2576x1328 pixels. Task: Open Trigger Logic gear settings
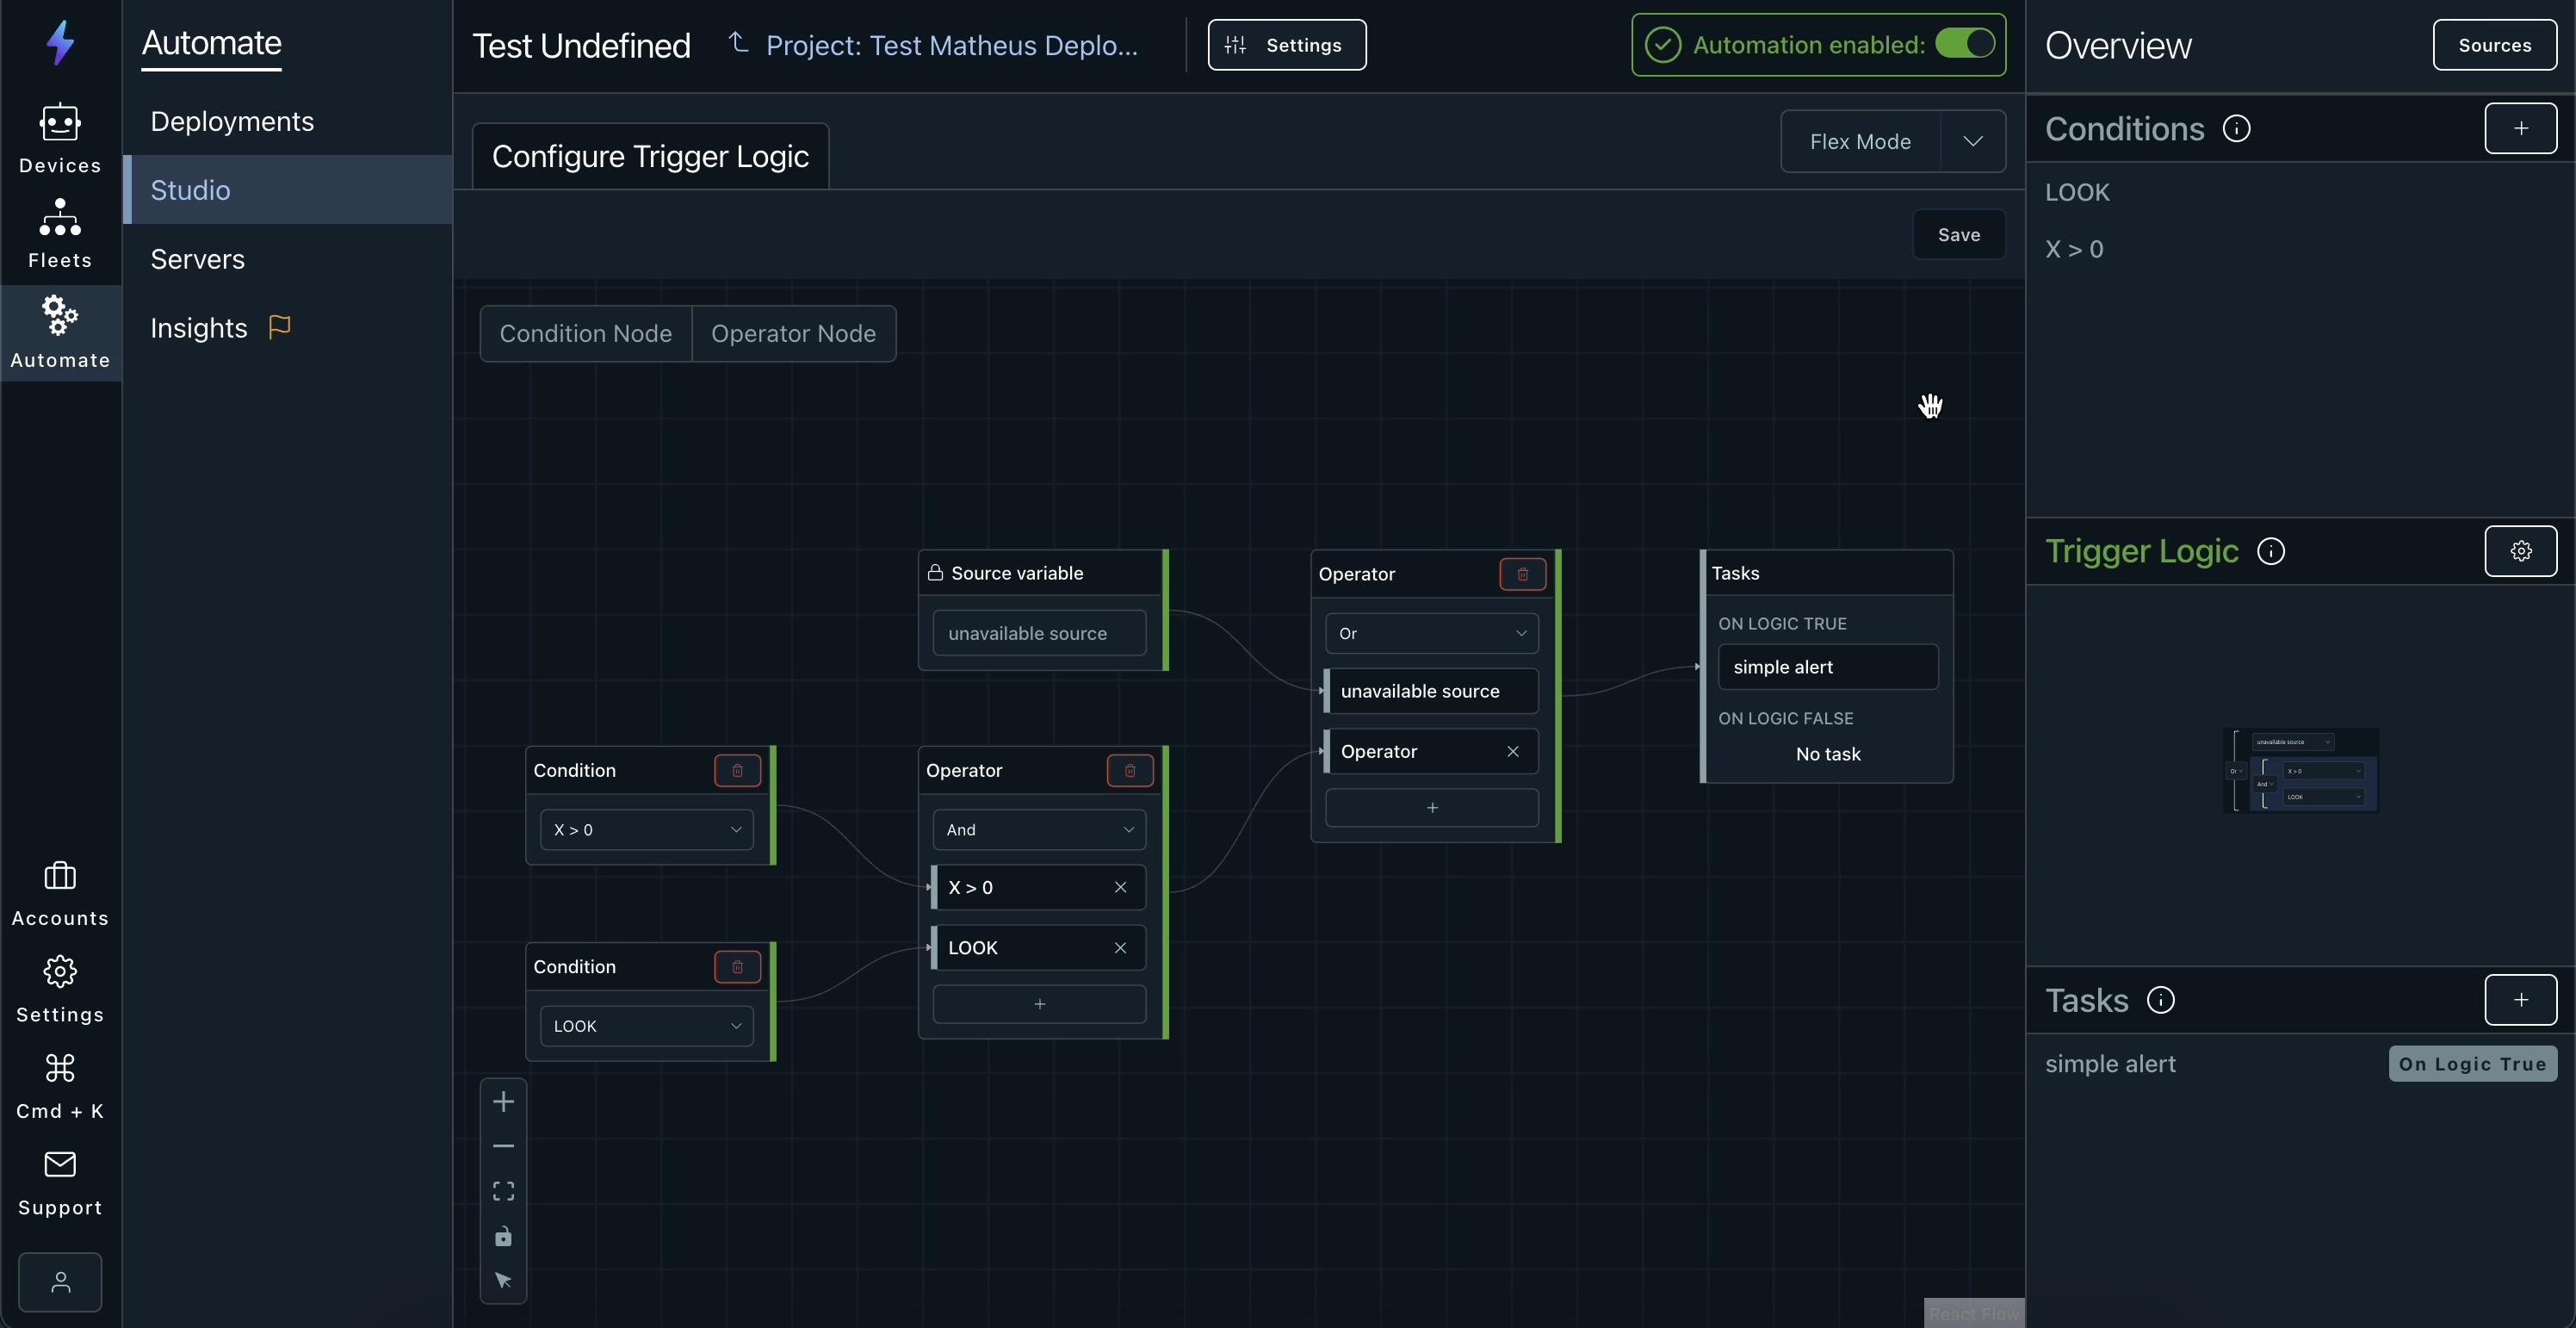tap(2520, 551)
